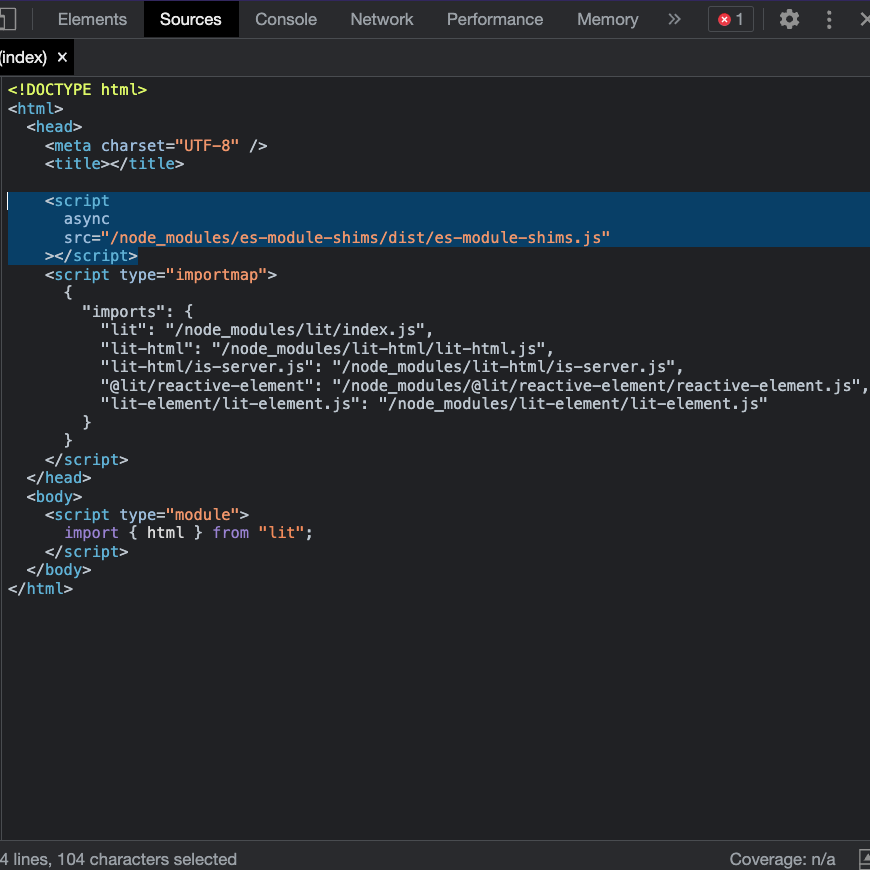Screen dimensions: 870x870
Task: Click the lit-html/is-server.js mapping line
Action: point(392,367)
